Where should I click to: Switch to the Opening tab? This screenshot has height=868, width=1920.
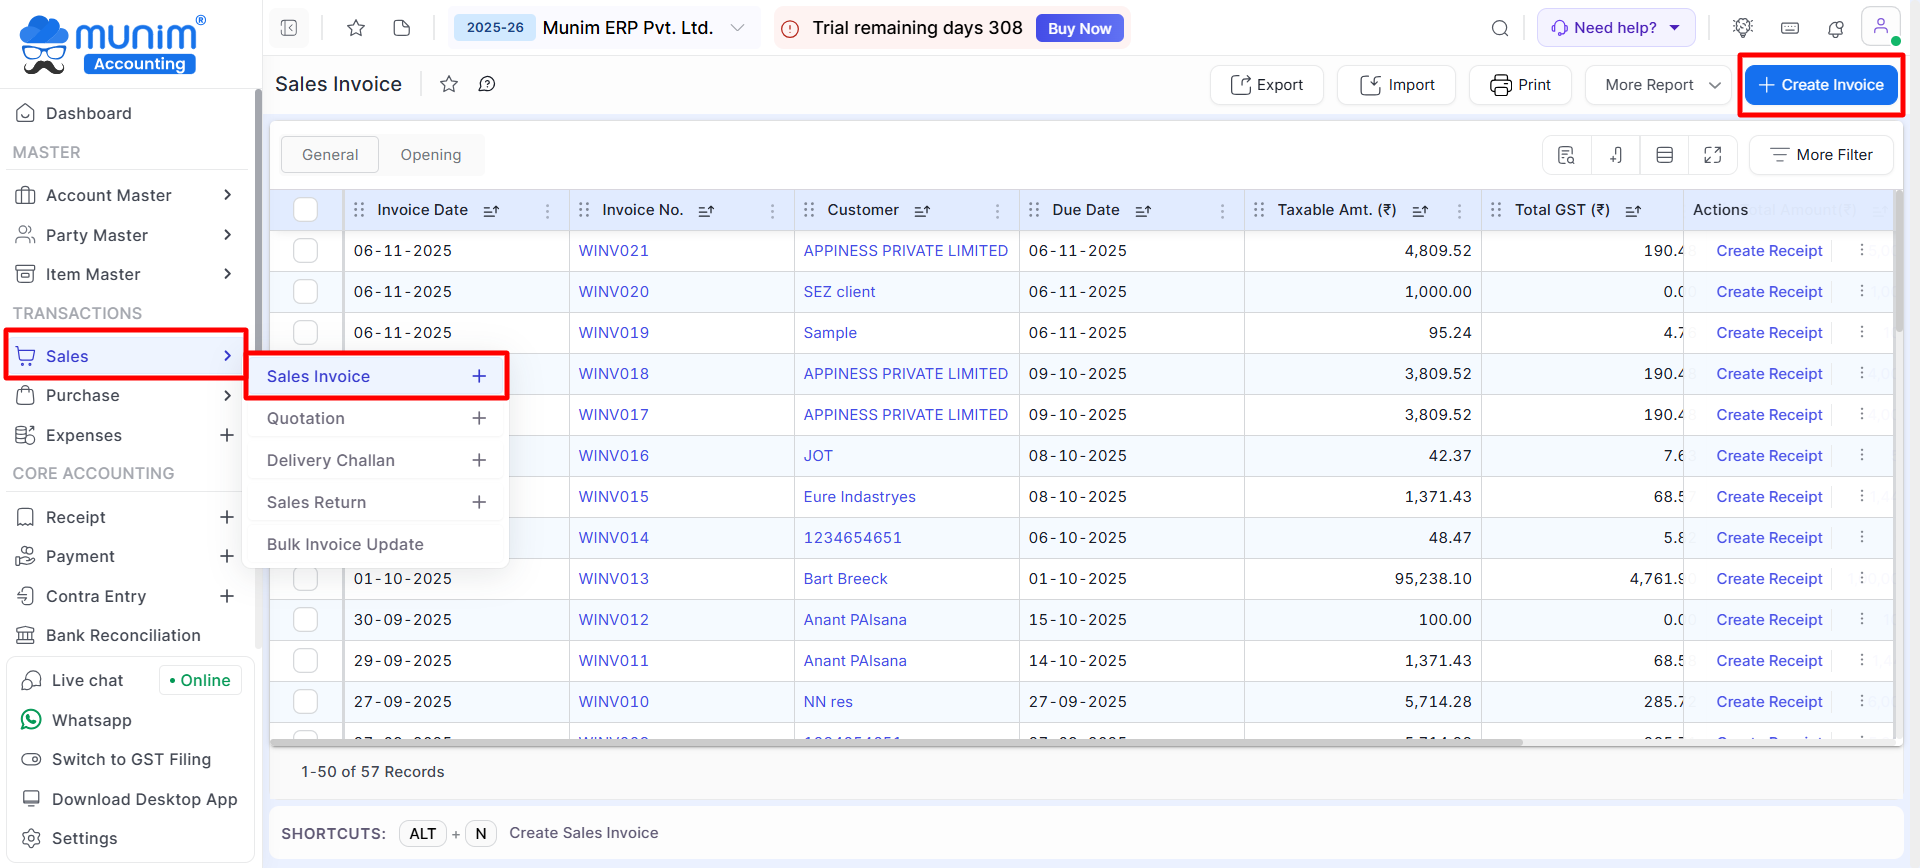click(430, 155)
